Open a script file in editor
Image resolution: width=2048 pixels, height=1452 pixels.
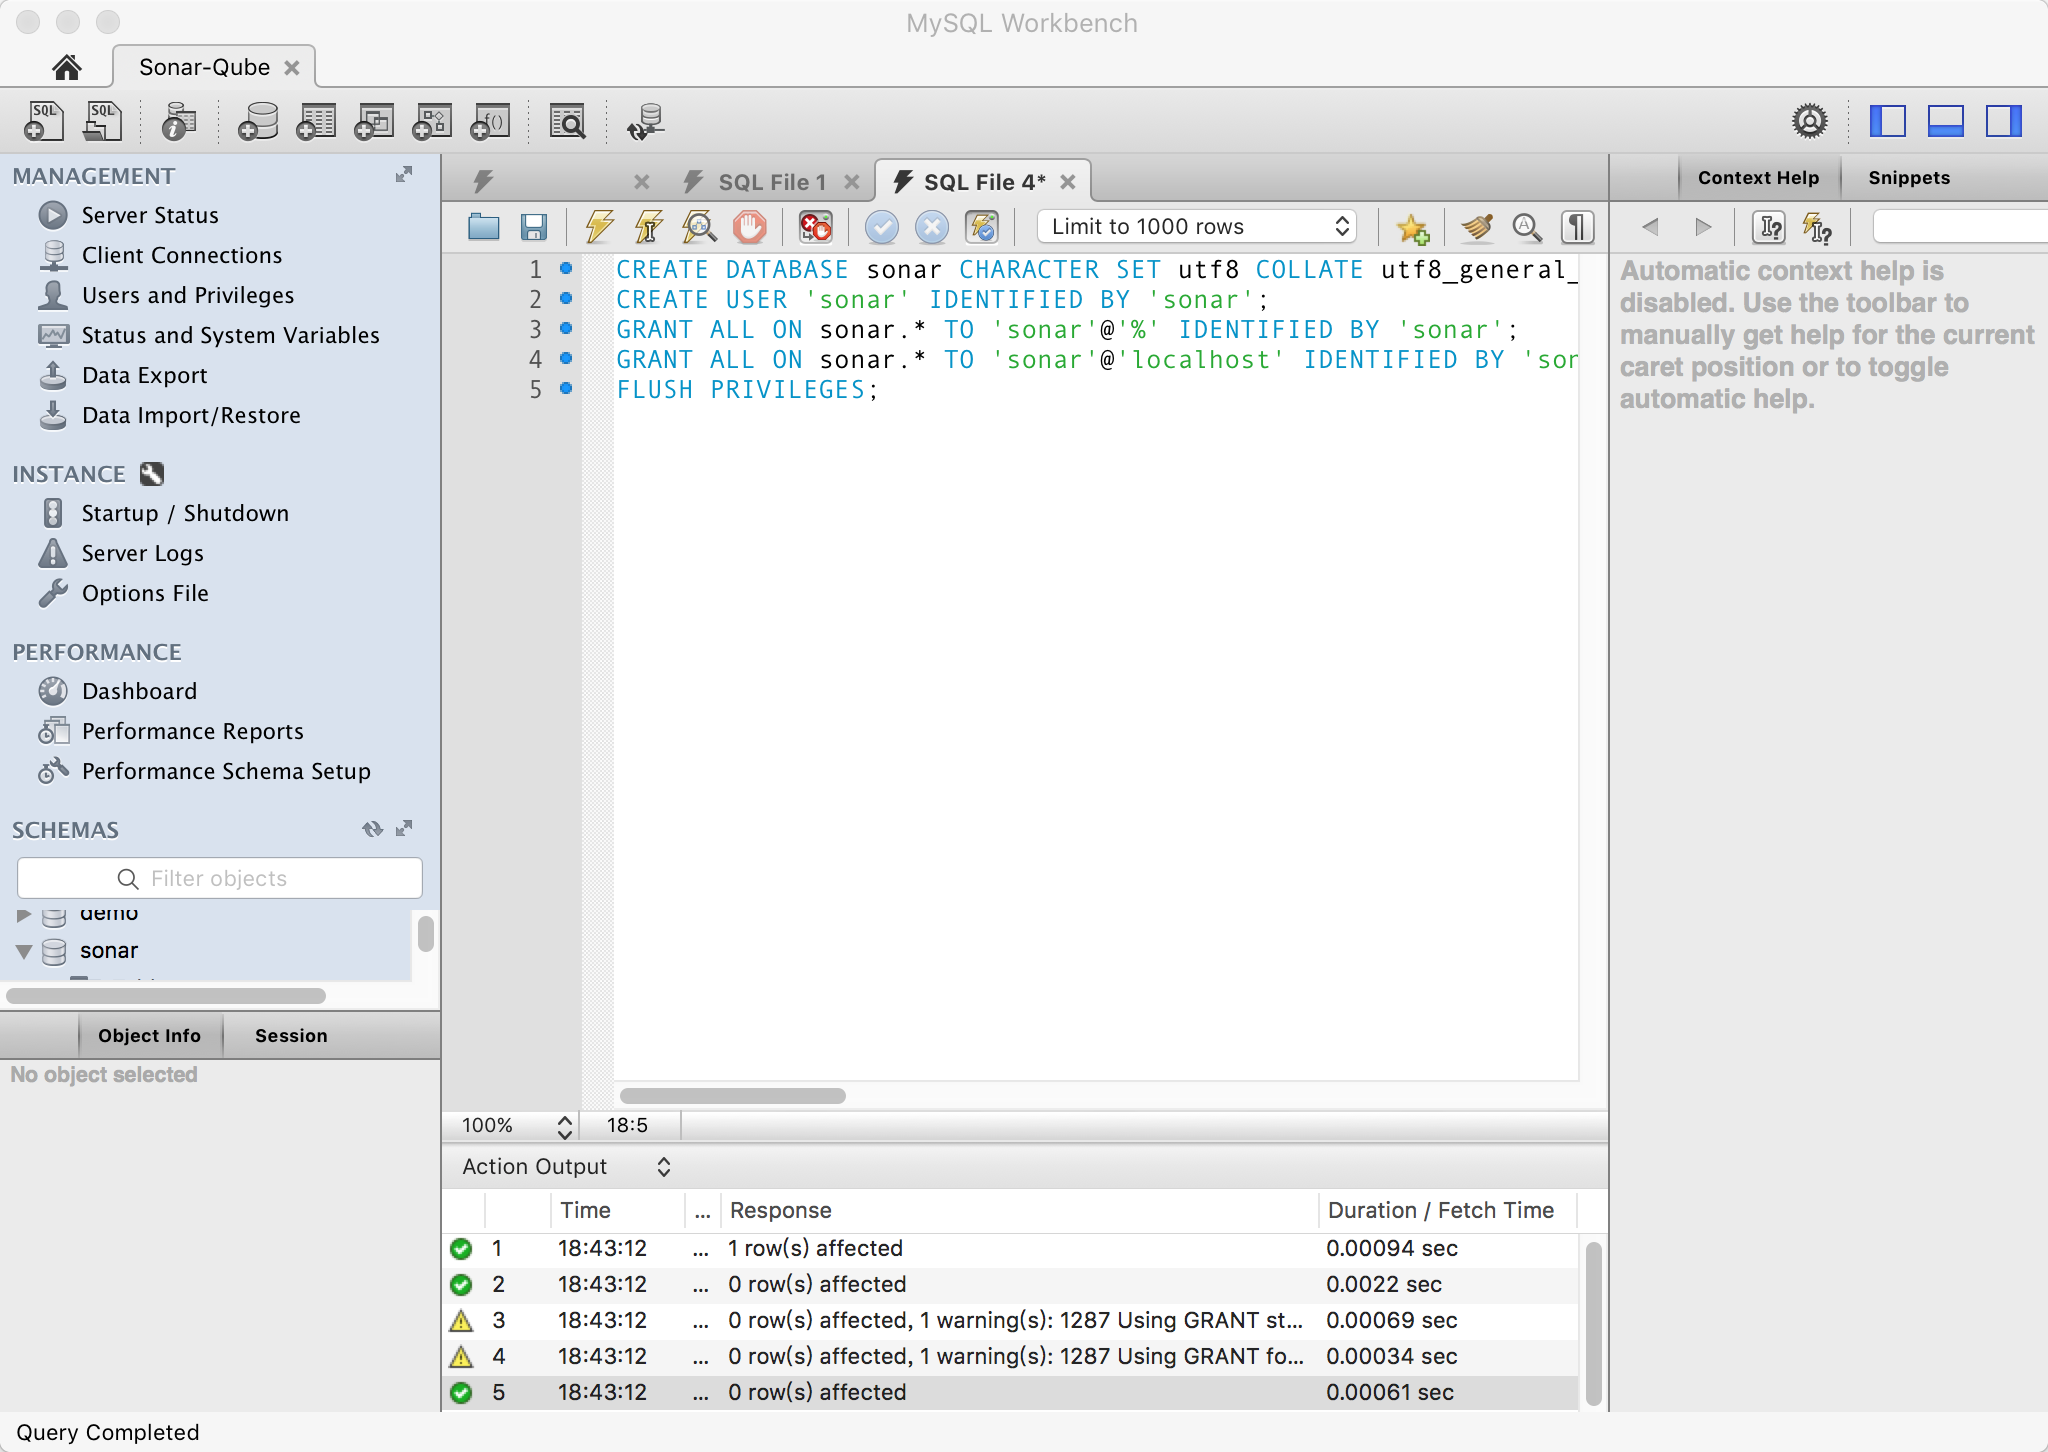(x=484, y=227)
